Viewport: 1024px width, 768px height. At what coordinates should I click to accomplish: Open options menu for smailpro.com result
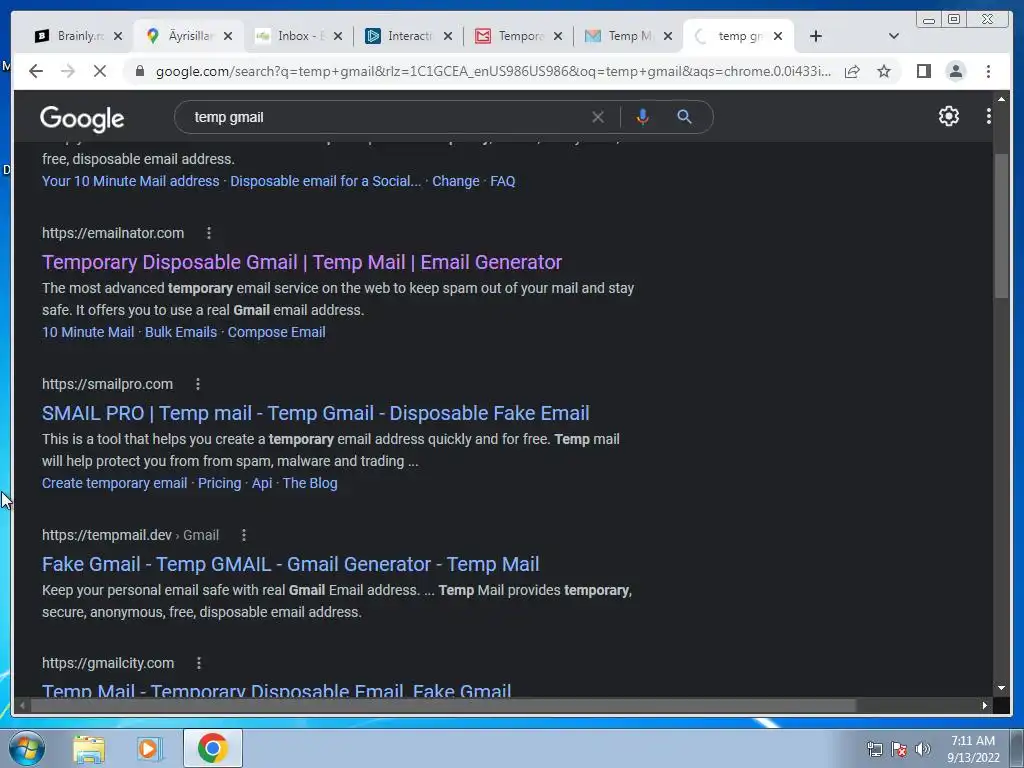[198, 384]
